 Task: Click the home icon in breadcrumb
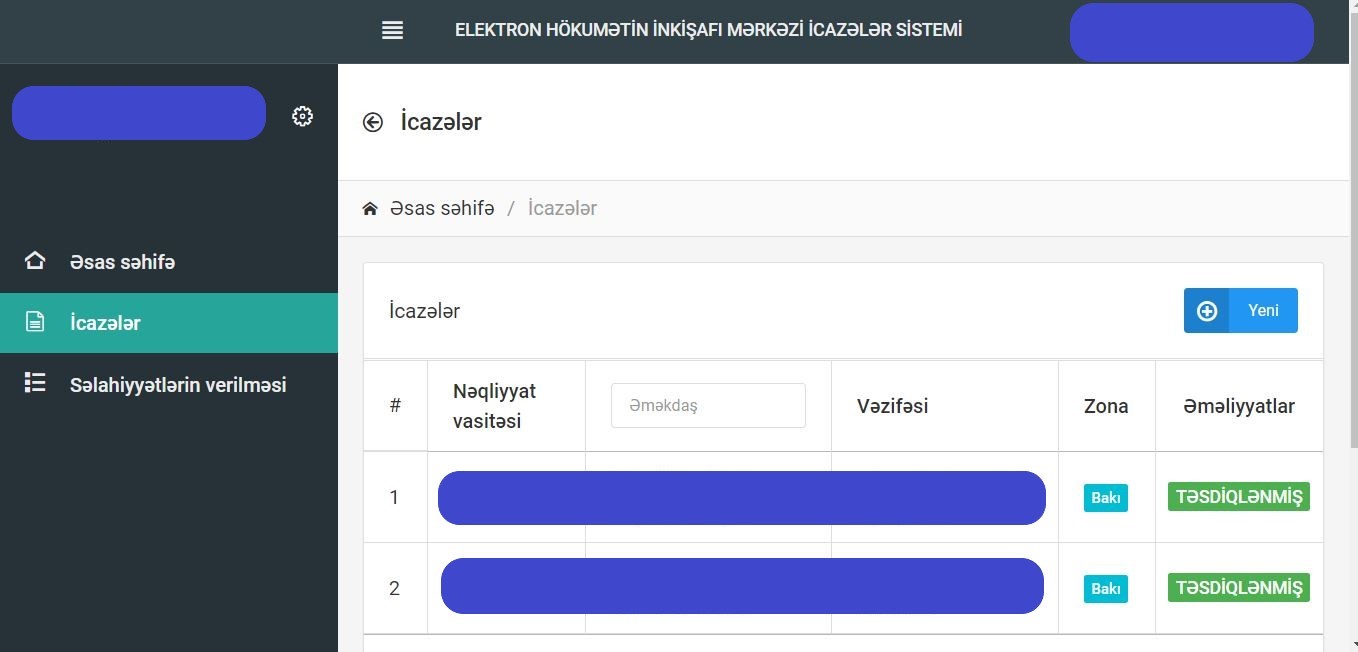point(370,208)
